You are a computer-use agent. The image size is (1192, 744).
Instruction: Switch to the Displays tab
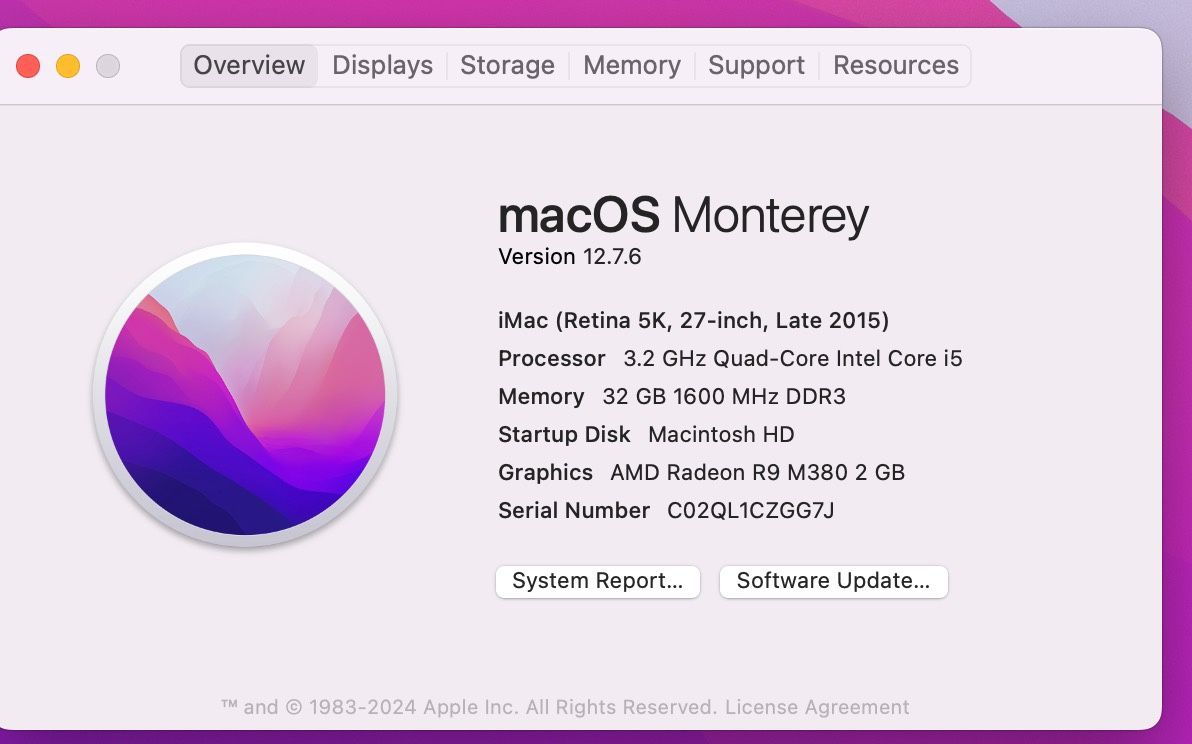point(382,65)
